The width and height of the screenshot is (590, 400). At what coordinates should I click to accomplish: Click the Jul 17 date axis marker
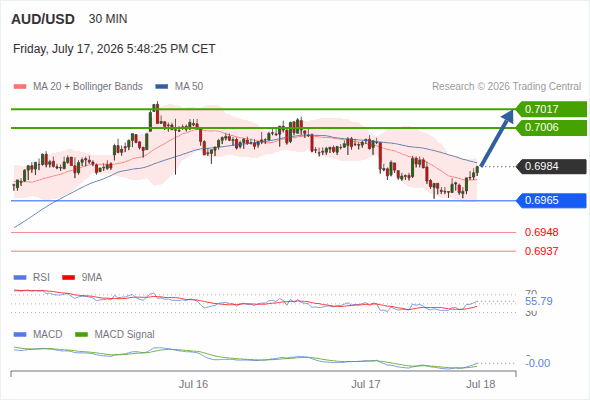tap(366, 384)
